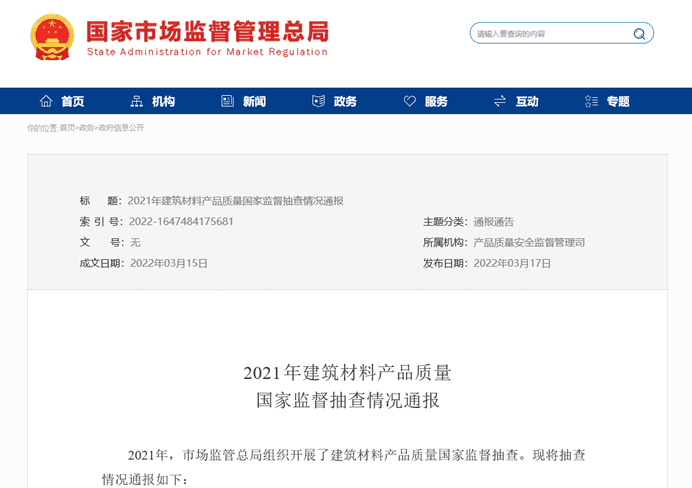692x488 pixels.
Task: Click the national emblem logo
Action: pos(52,38)
